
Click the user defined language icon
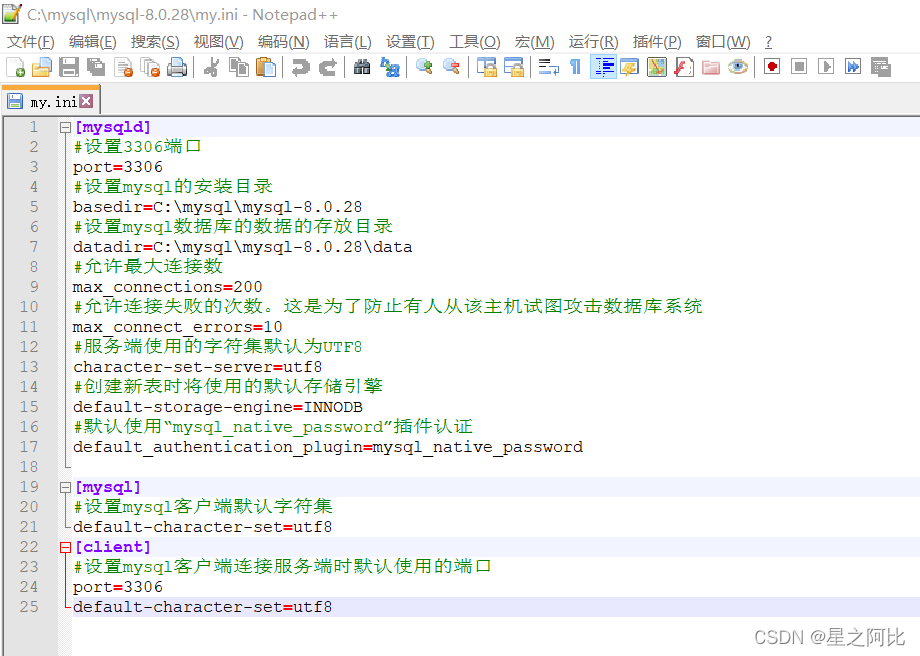[x=630, y=67]
